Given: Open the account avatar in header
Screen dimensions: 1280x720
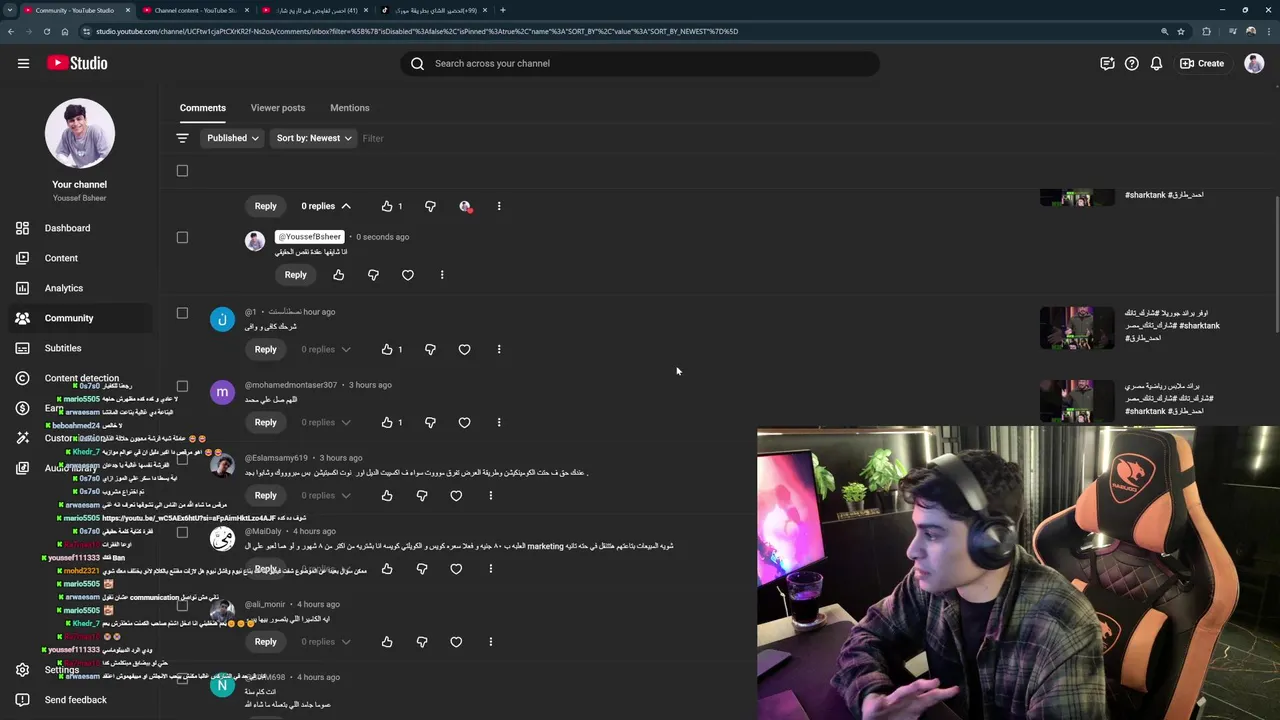Looking at the screenshot, I should [1254, 63].
